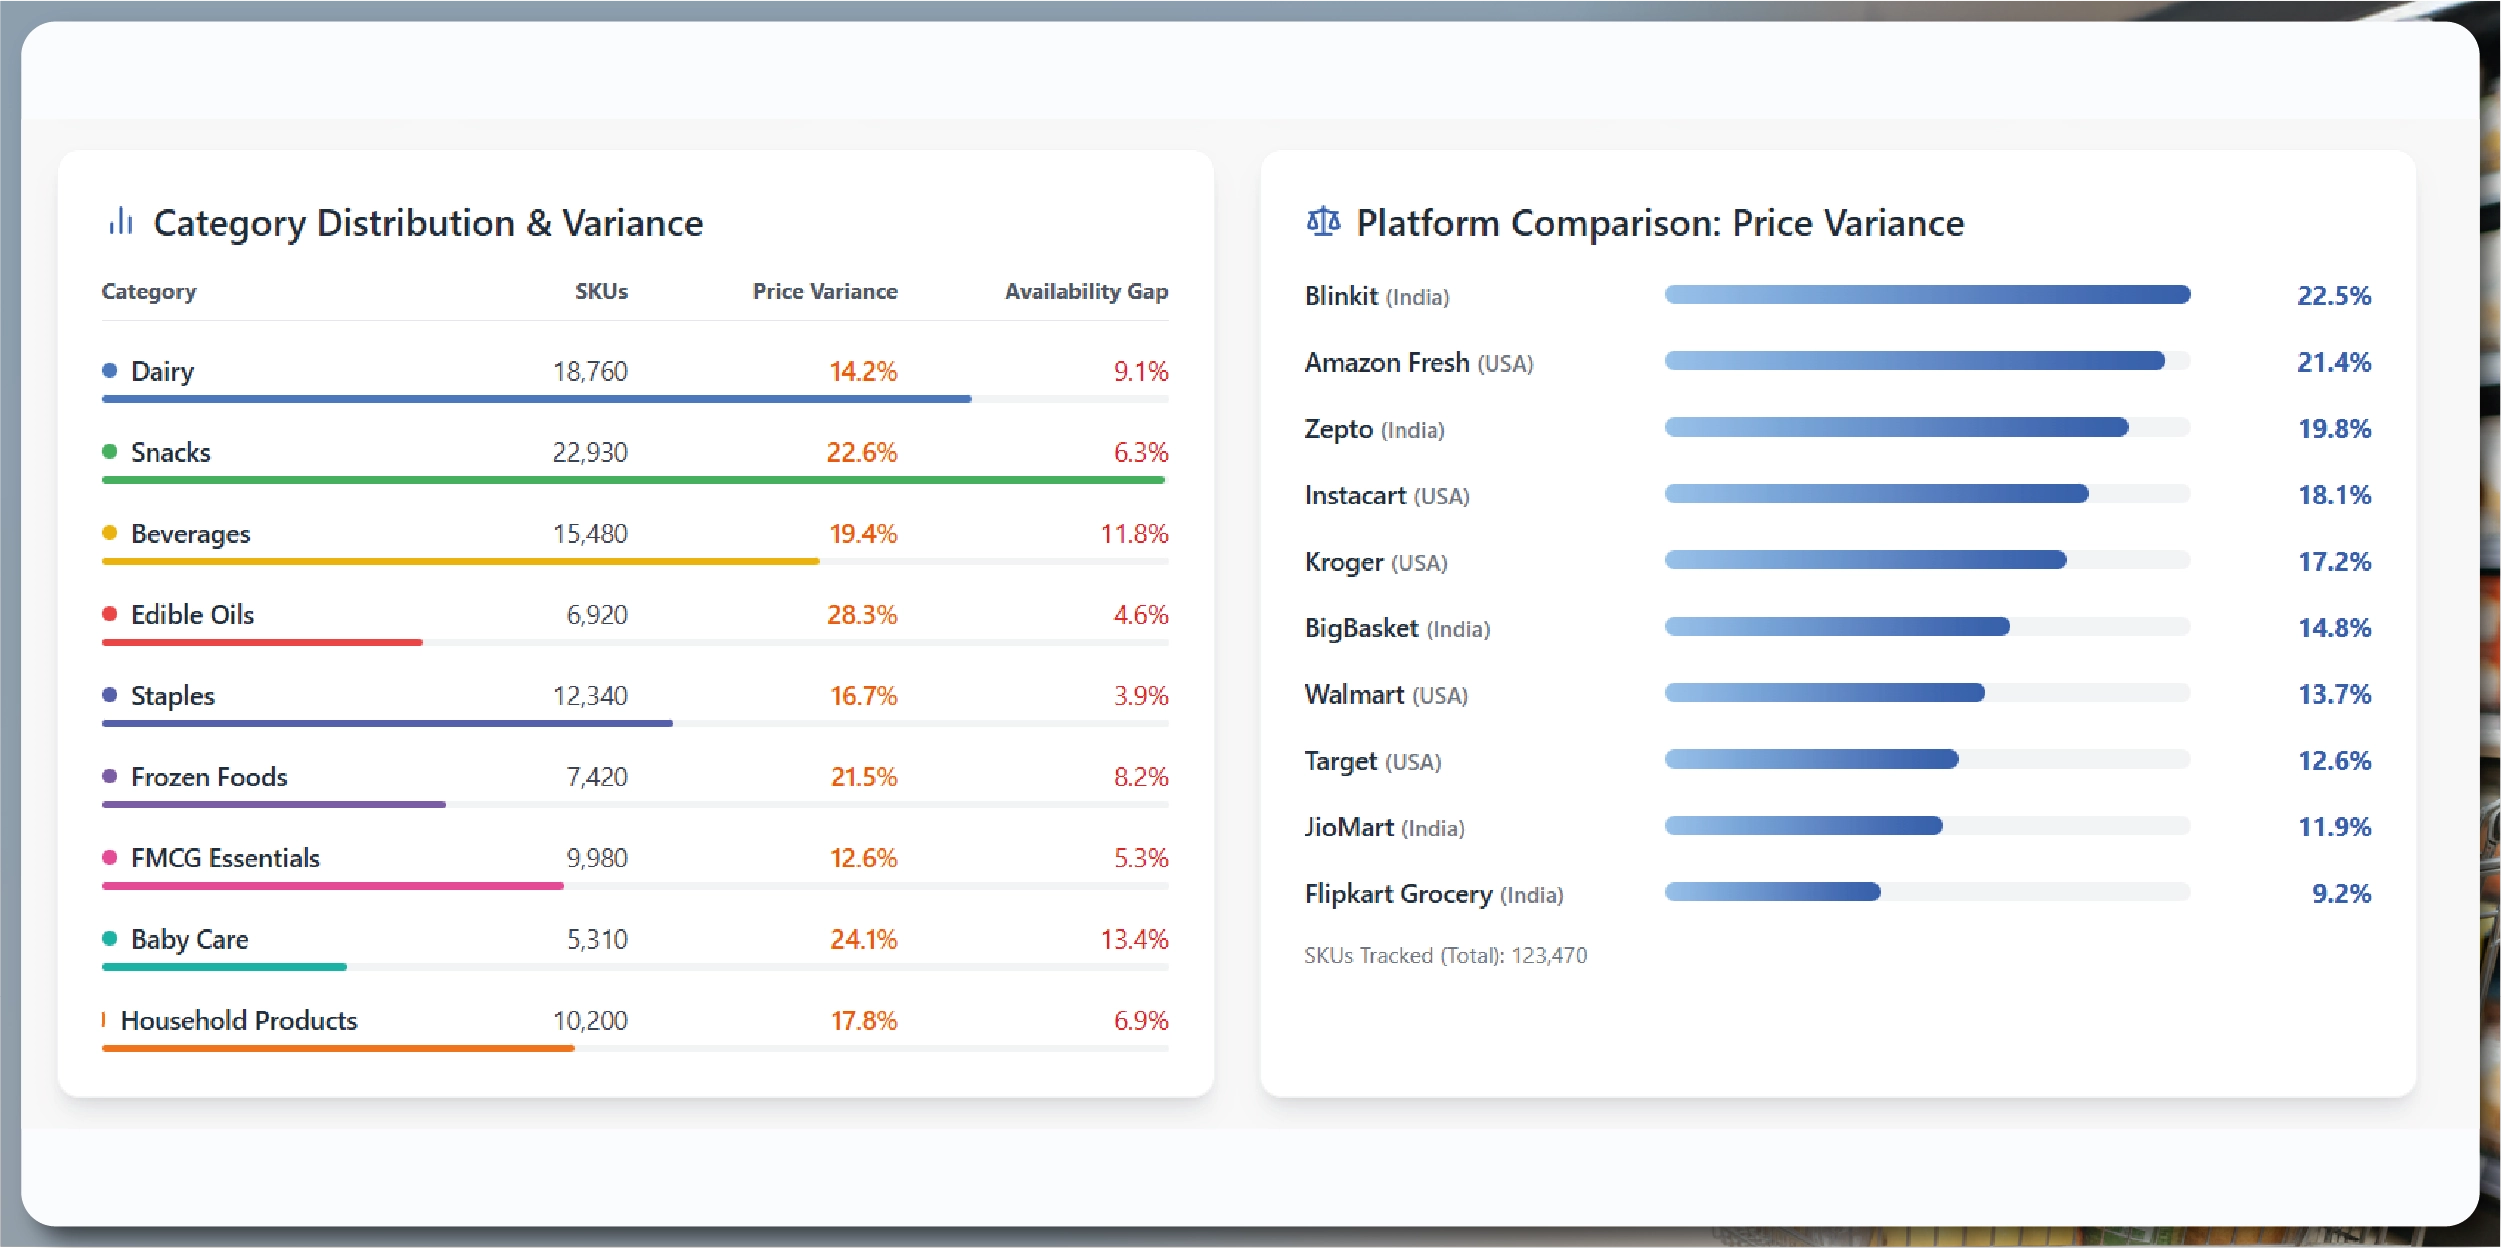The width and height of the screenshot is (2501, 1248).
Task: Select the Frozen Foods category row label
Action: coord(209,777)
